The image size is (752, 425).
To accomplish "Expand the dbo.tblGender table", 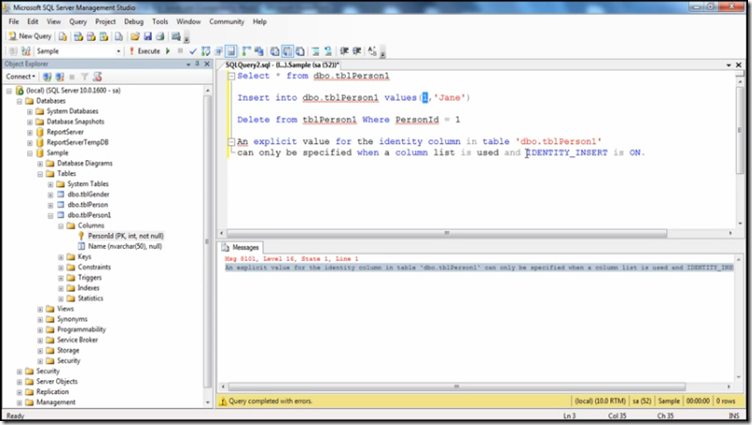I will (50, 195).
